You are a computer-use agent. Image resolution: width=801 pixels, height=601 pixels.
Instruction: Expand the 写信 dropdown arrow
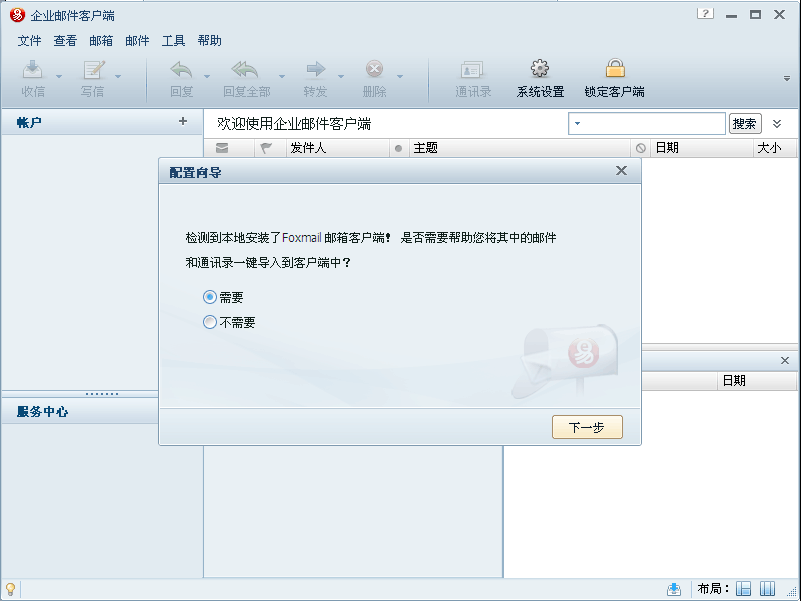(118, 76)
